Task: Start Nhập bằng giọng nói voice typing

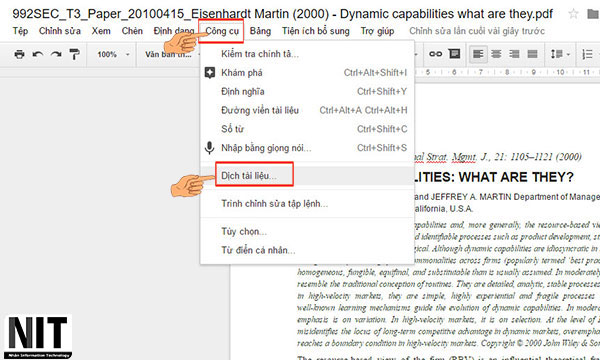Action: click(307, 148)
